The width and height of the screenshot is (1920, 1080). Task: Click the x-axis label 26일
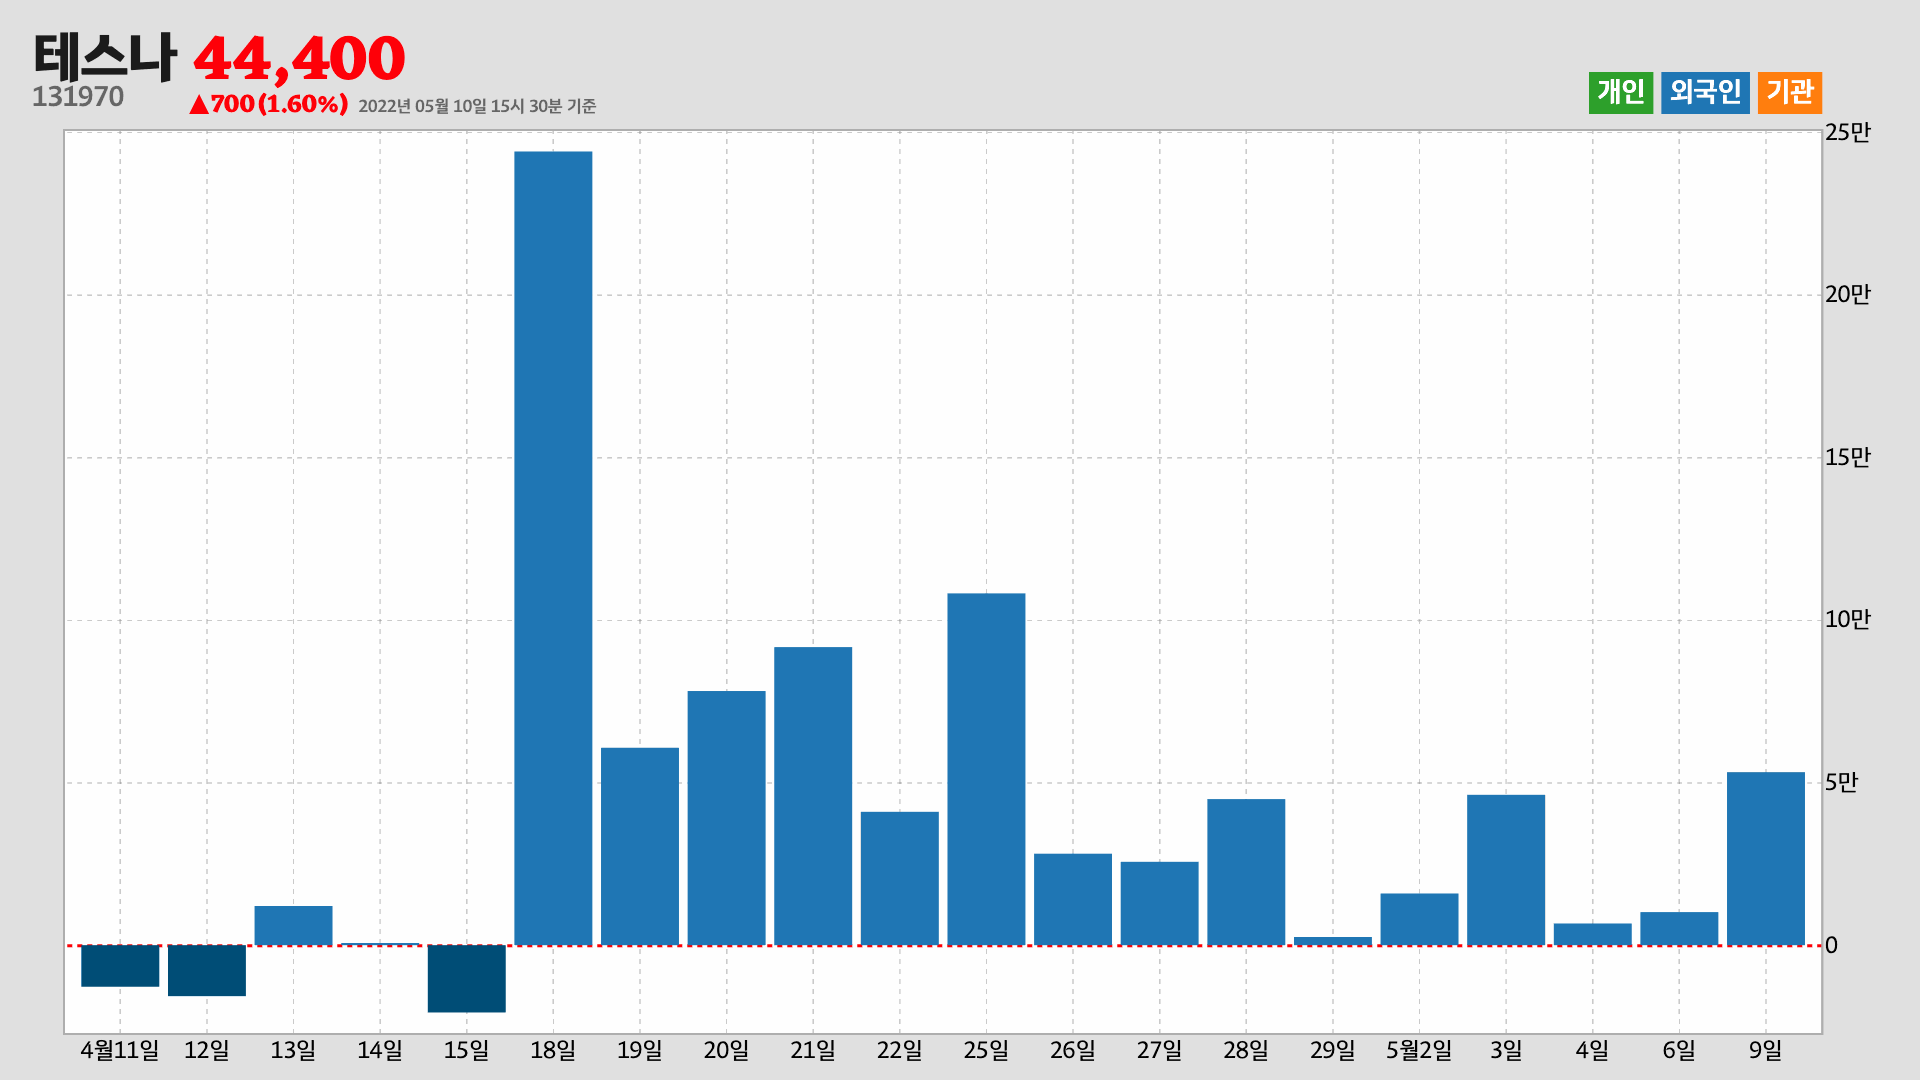click(1073, 1050)
